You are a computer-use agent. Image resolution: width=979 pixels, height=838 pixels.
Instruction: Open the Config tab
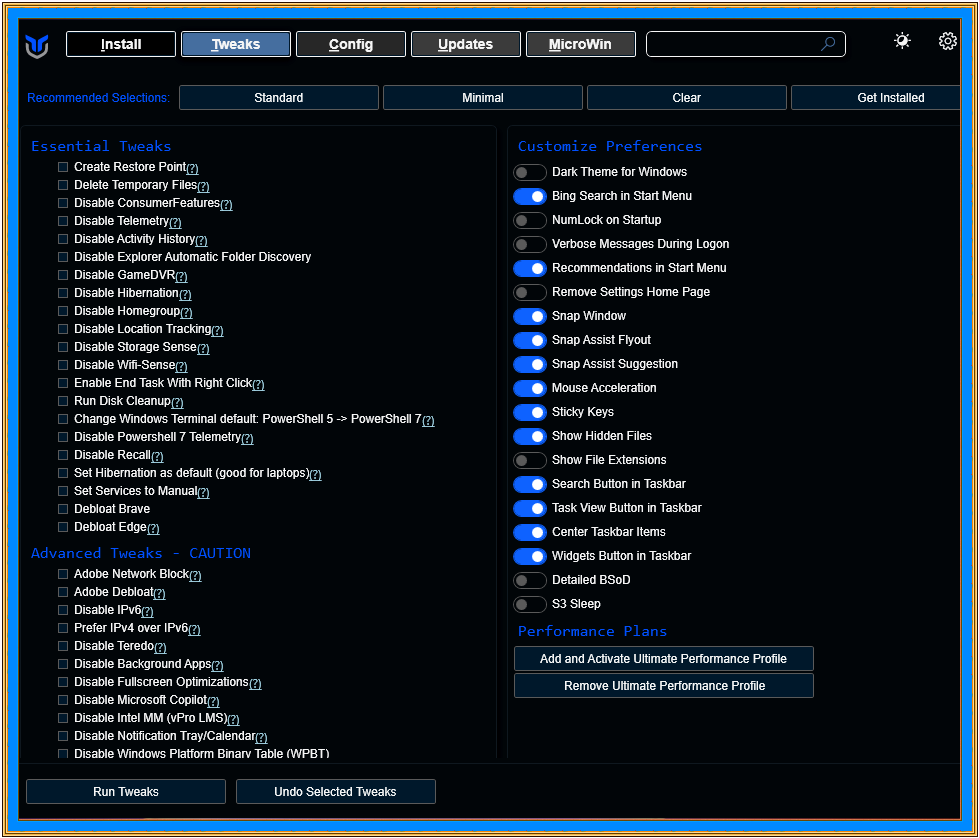coord(351,44)
